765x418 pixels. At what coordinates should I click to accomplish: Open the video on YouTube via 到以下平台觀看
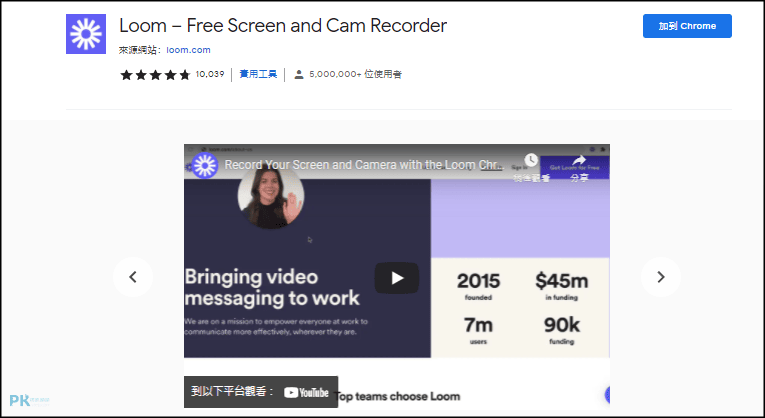pos(261,392)
